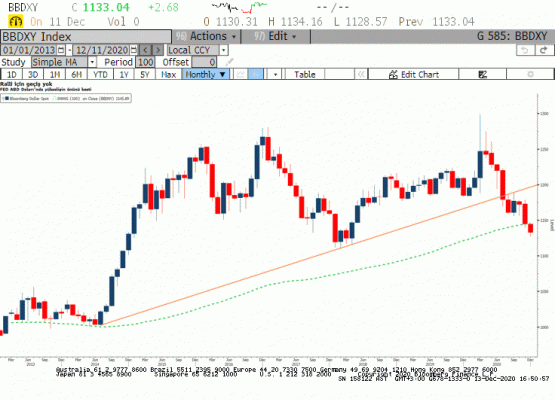The height and width of the screenshot is (400, 555).
Task: Select the Max range tab
Action: pos(168,74)
